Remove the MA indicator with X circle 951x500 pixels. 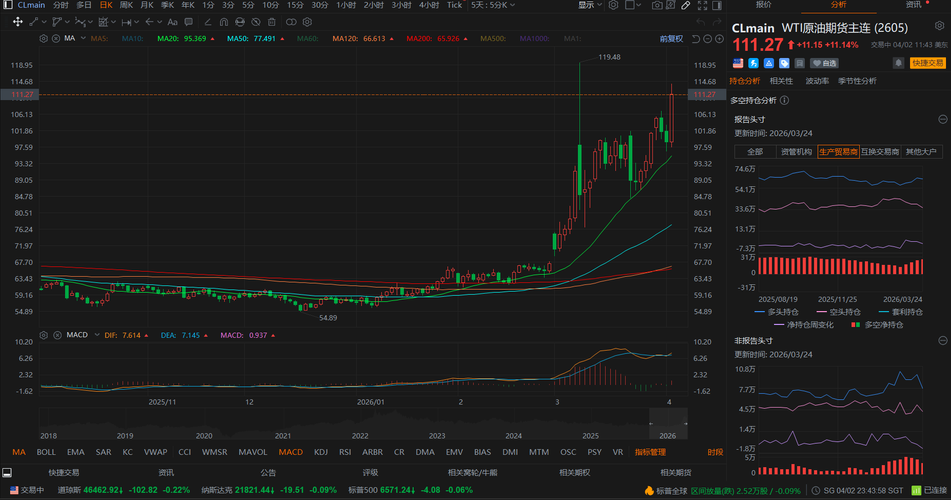click(56, 38)
